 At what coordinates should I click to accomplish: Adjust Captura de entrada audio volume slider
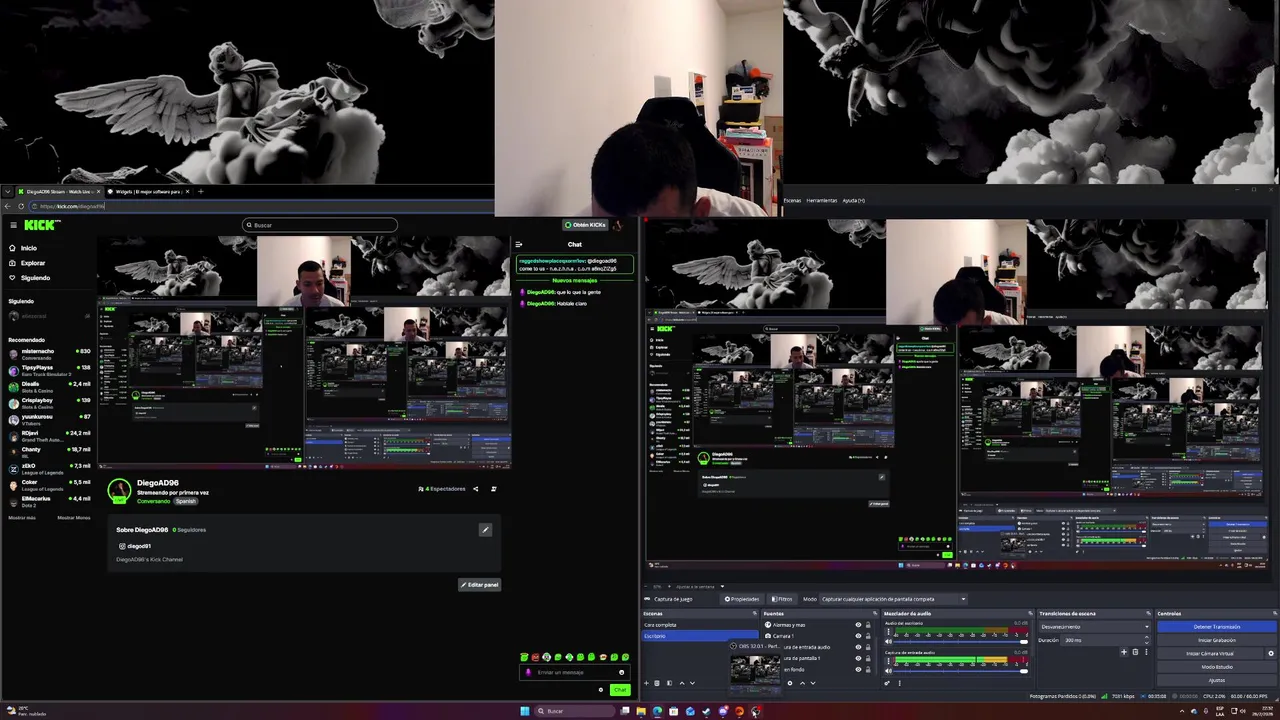[961, 670]
